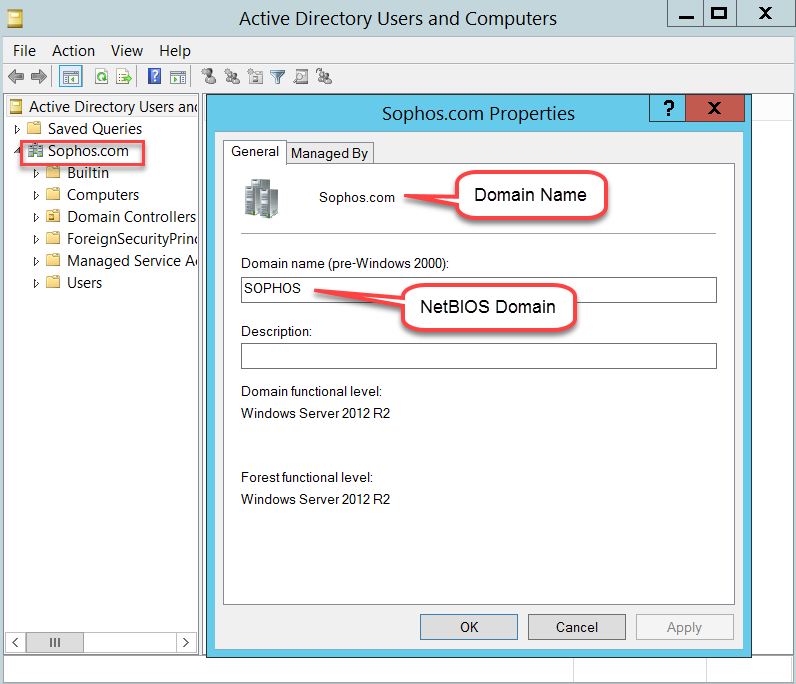
Task: Select Active Directory Users root node
Action: [113, 107]
